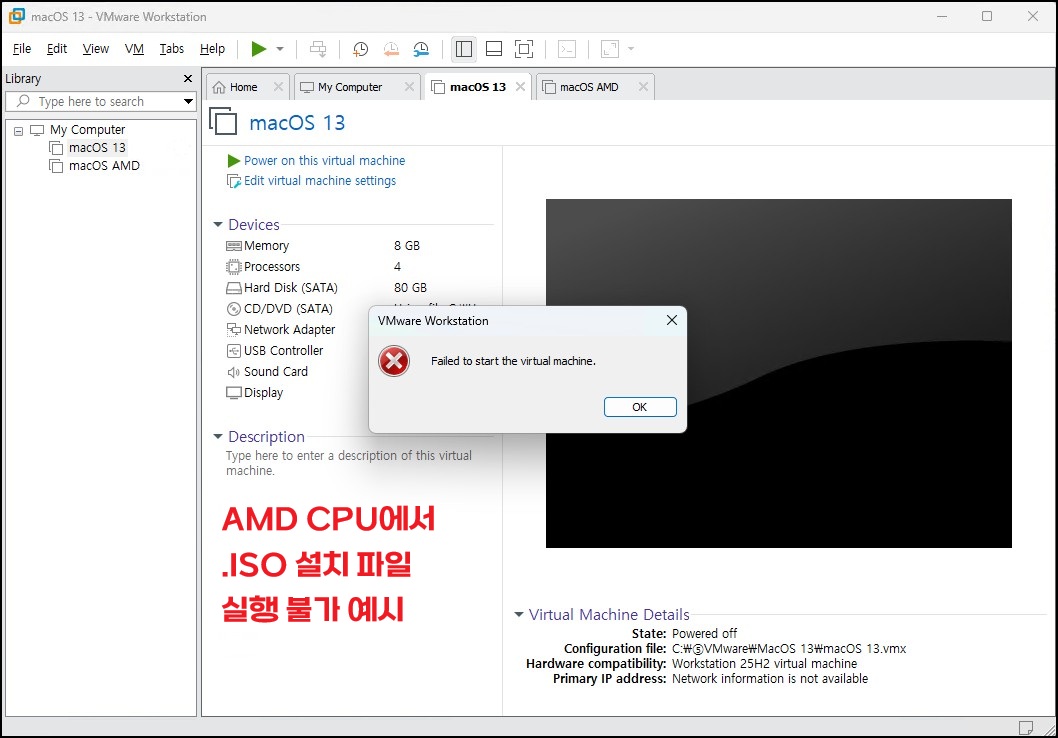The height and width of the screenshot is (738, 1058).
Task: Select the Sound Card device row
Action: 267,372
